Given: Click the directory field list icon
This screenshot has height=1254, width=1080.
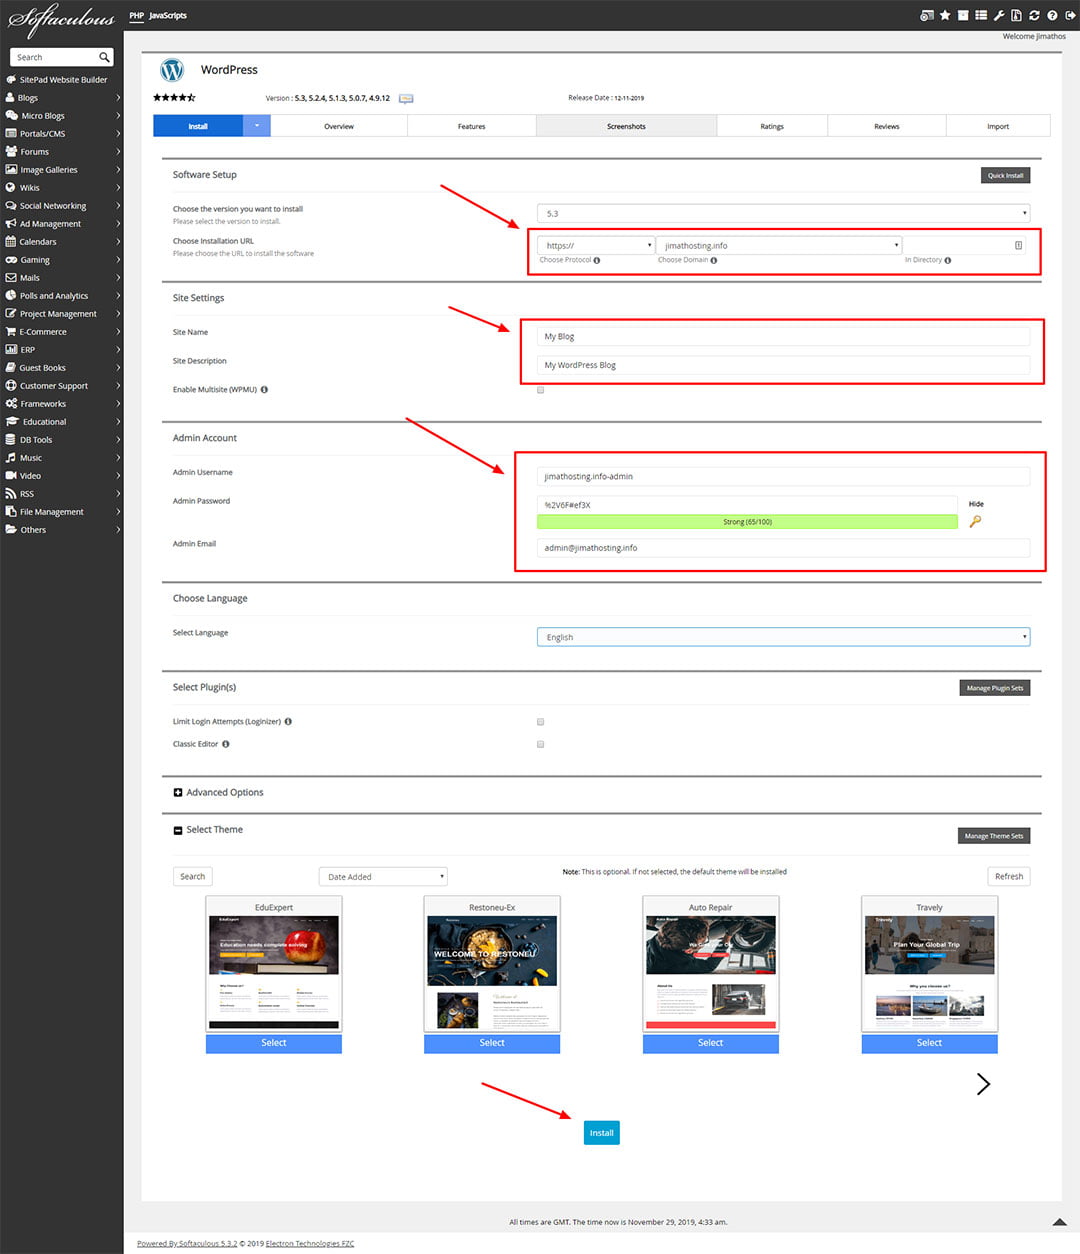Looking at the screenshot, I should click(x=1018, y=245).
